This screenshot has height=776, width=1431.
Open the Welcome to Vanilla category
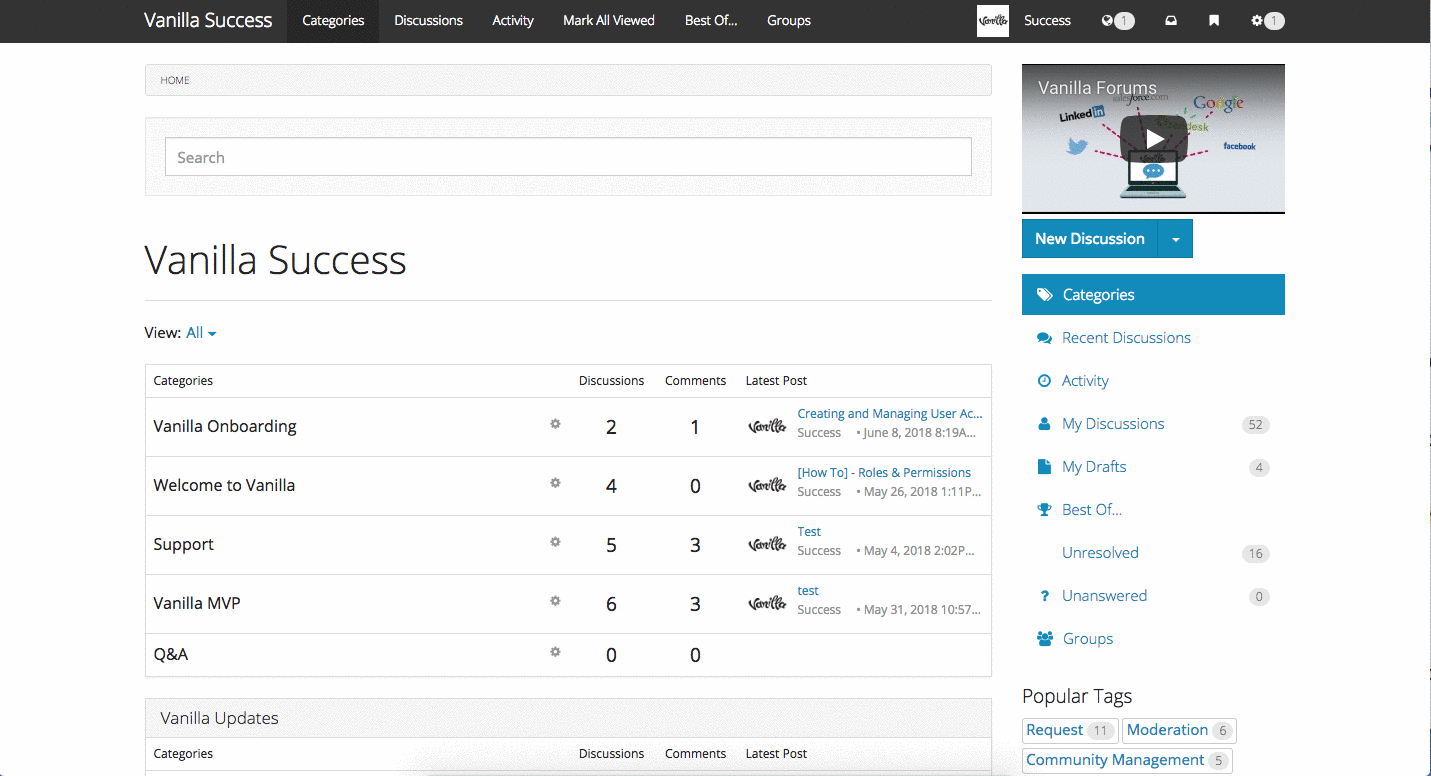pyautogui.click(x=224, y=485)
